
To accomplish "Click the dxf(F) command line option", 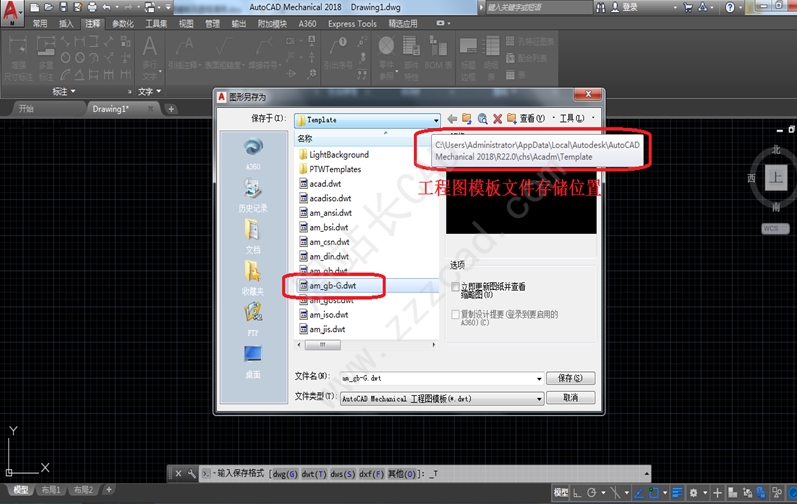I will pyautogui.click(x=372, y=474).
